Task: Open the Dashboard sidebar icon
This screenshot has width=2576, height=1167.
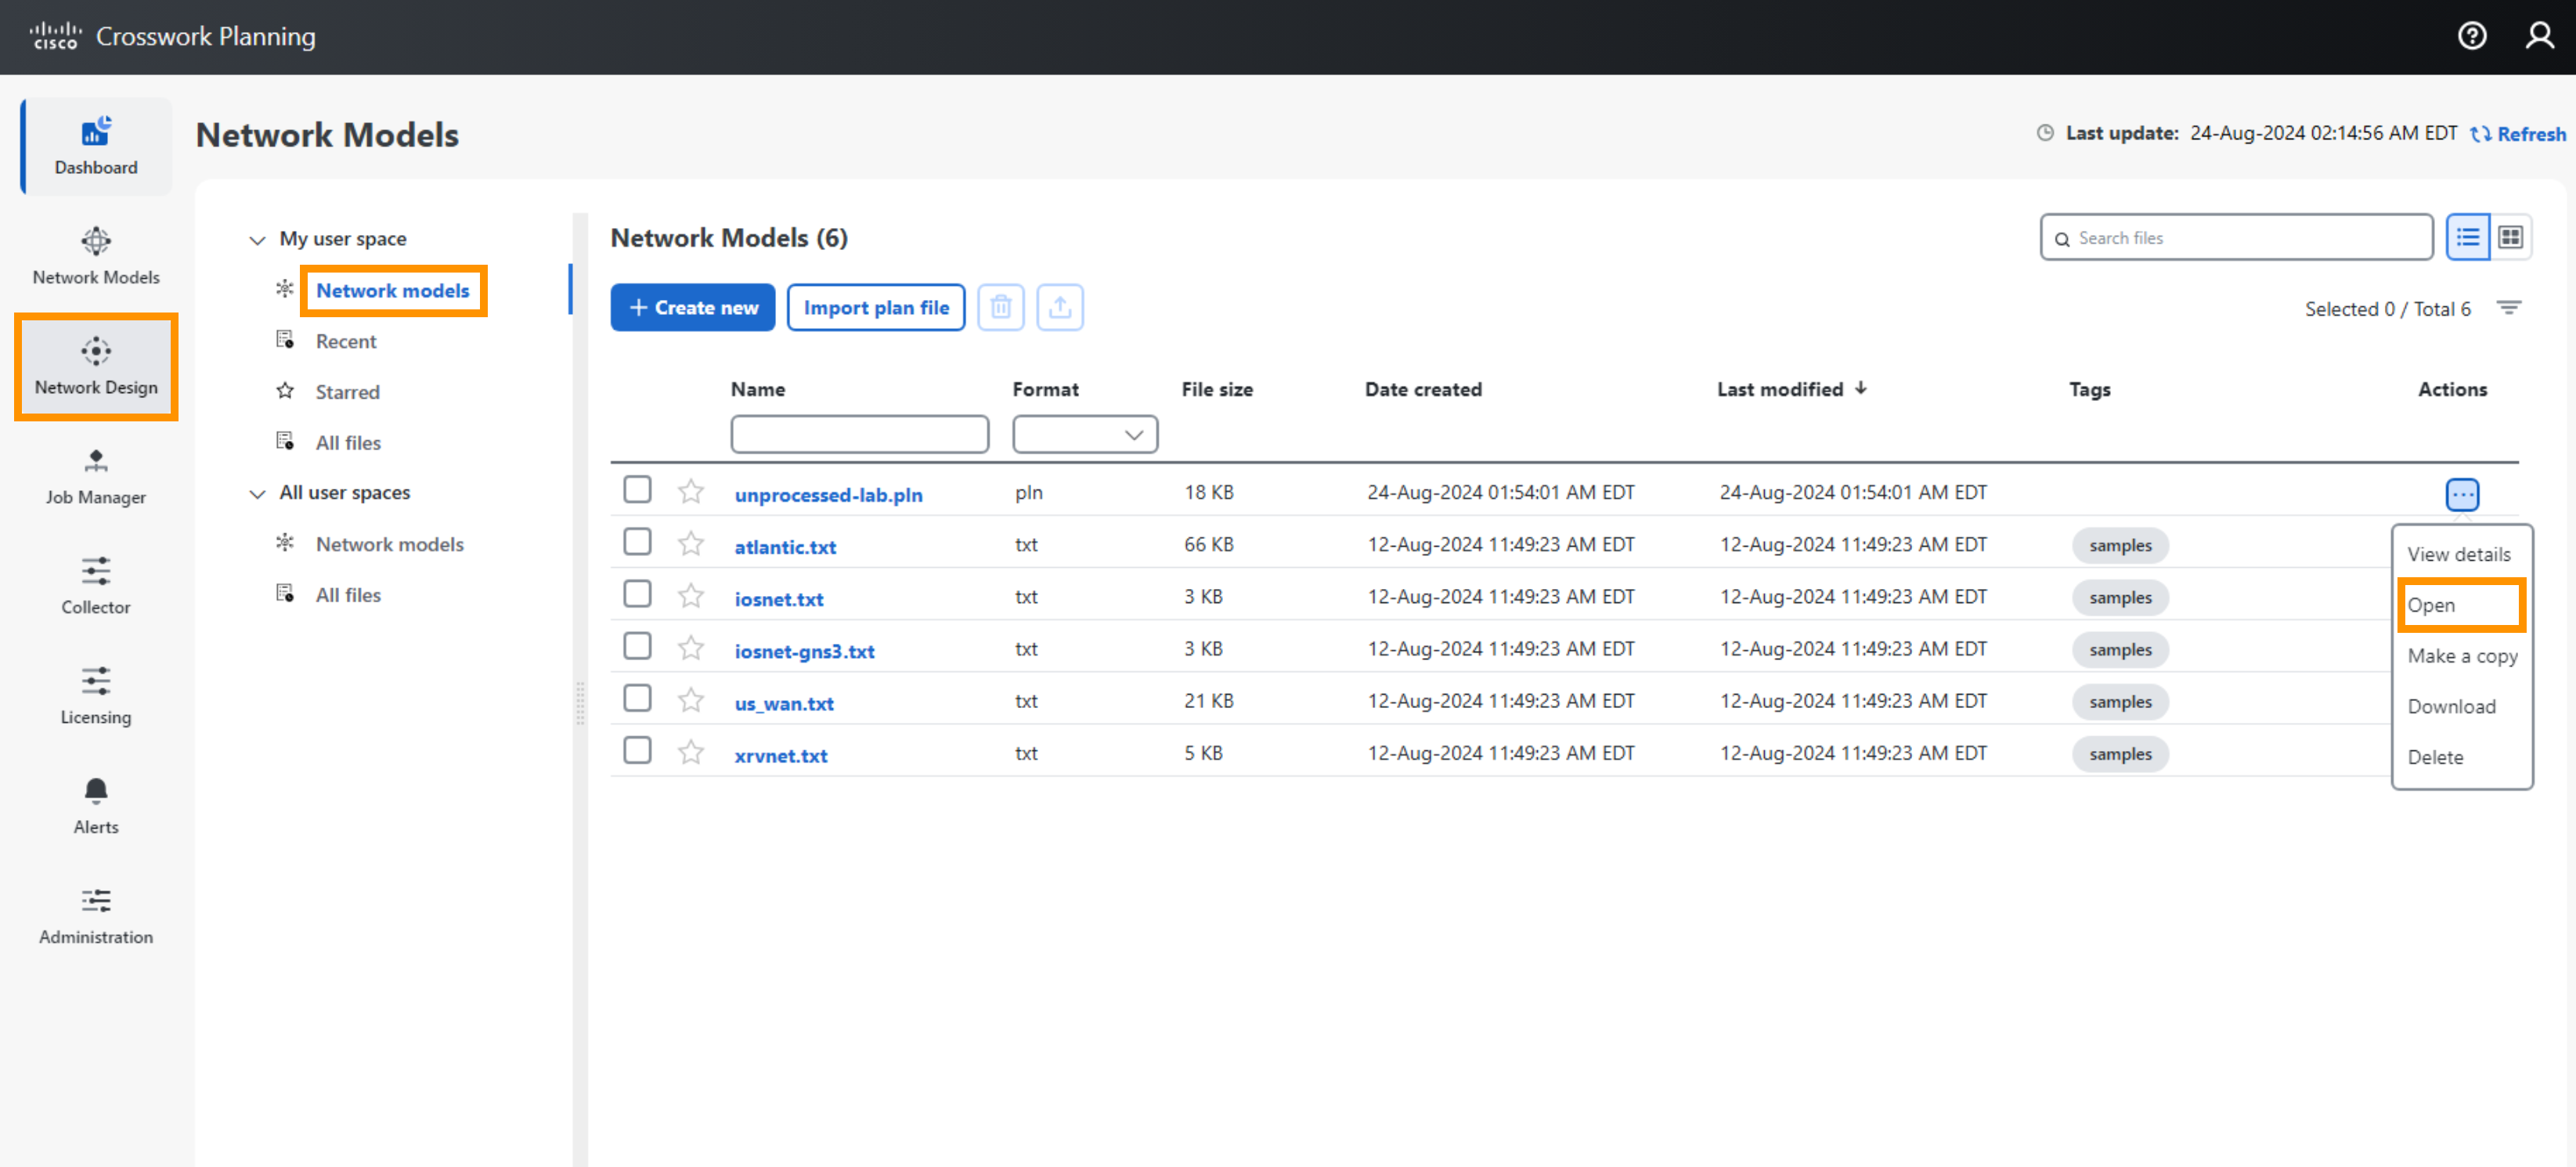Action: point(96,145)
